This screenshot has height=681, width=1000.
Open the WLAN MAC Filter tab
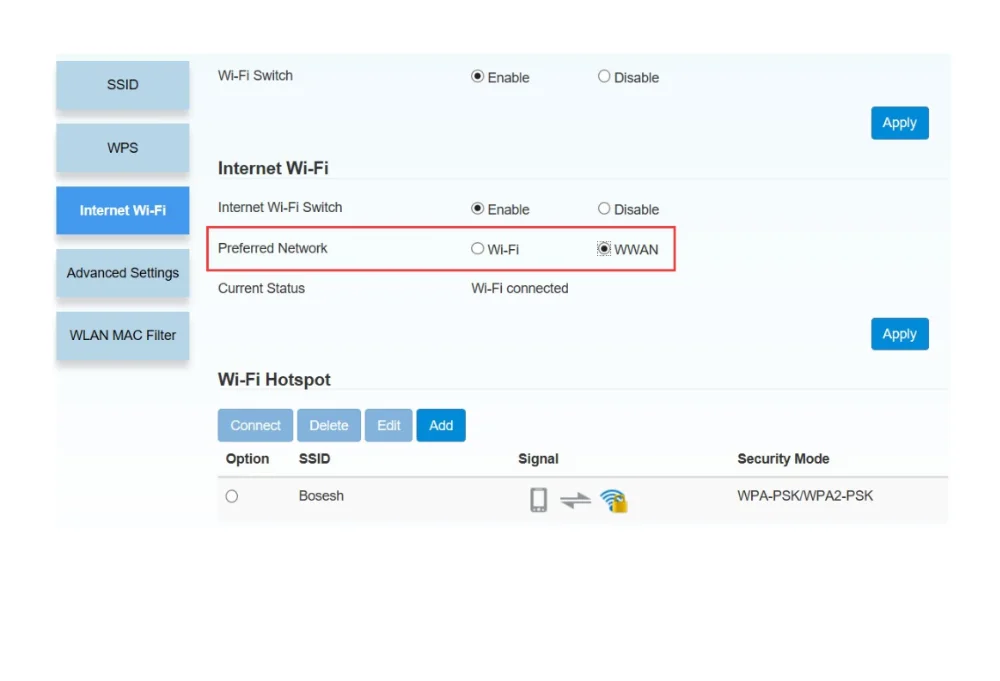tap(122, 335)
